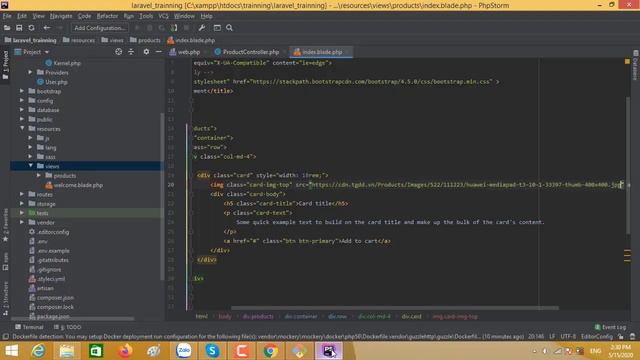Image resolution: width=640 pixels, height=360 pixels.
Task: Click the highlighted build icon in the toolbar
Action: point(174,28)
